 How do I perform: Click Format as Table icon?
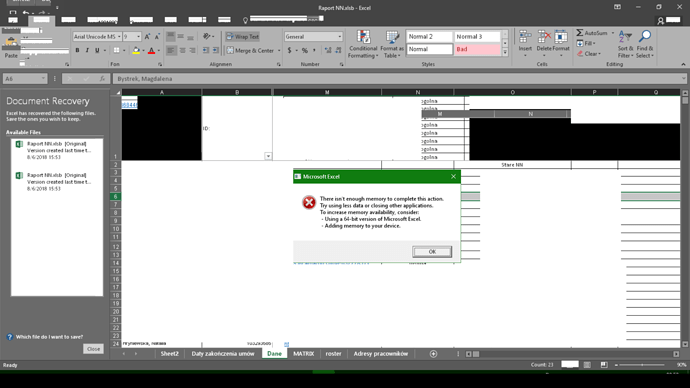pyautogui.click(x=392, y=44)
